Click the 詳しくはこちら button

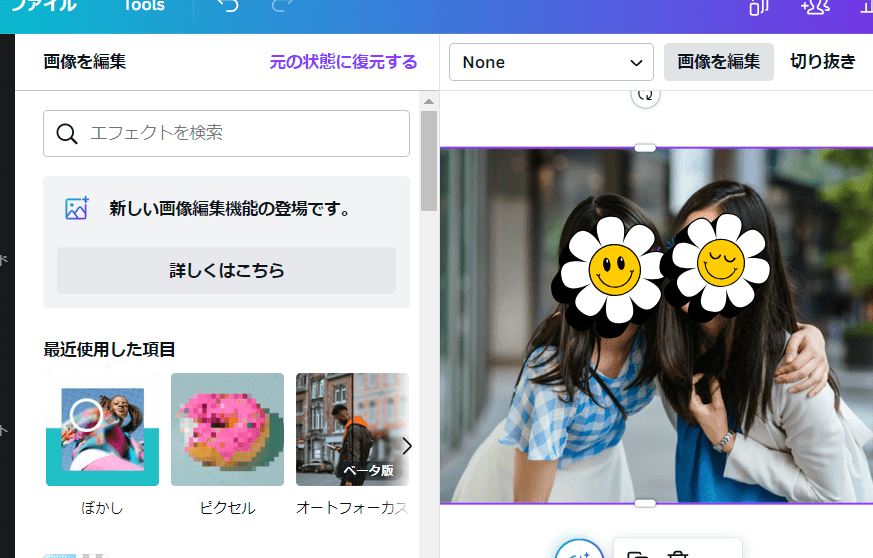pos(226,271)
